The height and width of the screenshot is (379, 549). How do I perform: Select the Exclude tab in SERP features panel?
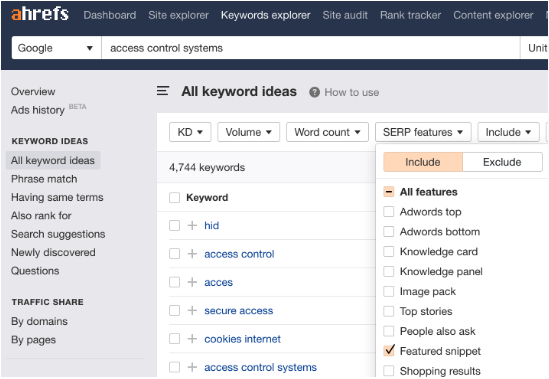pos(502,162)
